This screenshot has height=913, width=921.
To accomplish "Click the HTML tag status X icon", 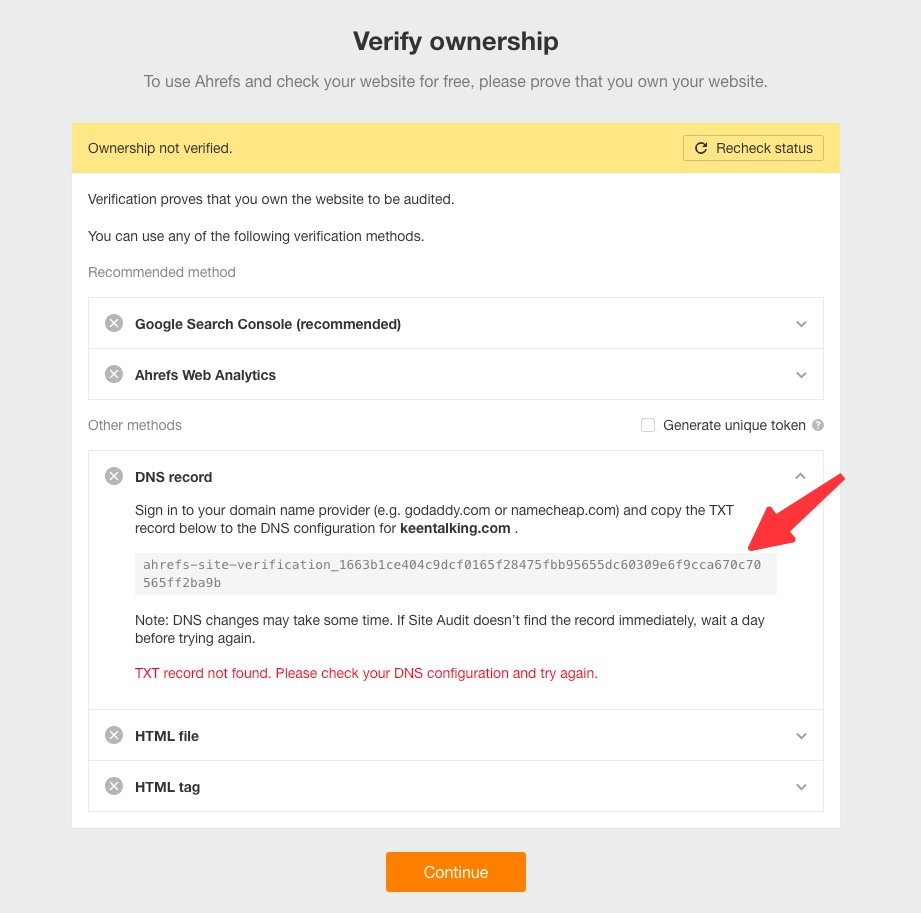I will pos(114,786).
